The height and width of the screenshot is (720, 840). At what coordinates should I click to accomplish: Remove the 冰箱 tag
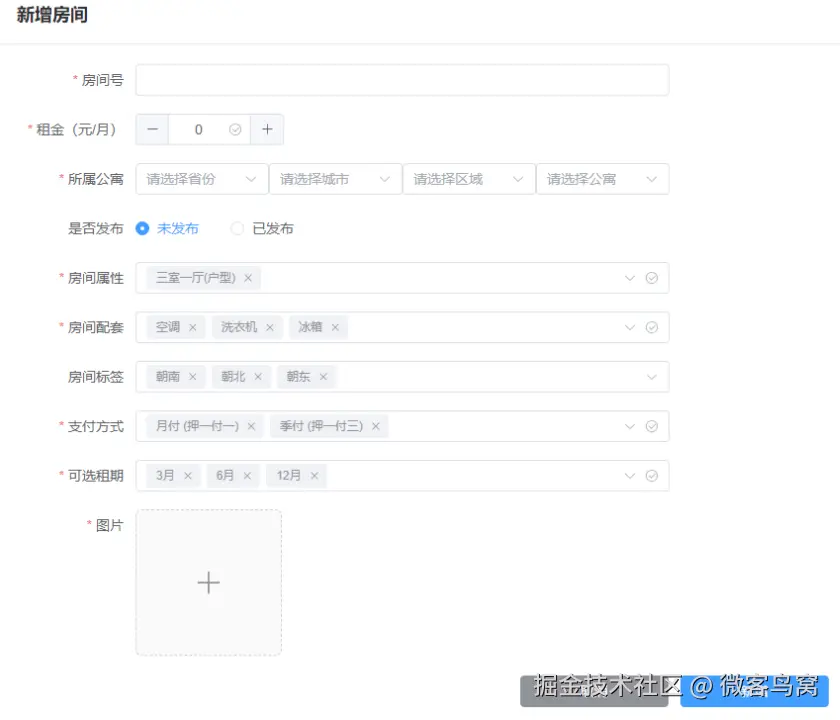click(335, 327)
